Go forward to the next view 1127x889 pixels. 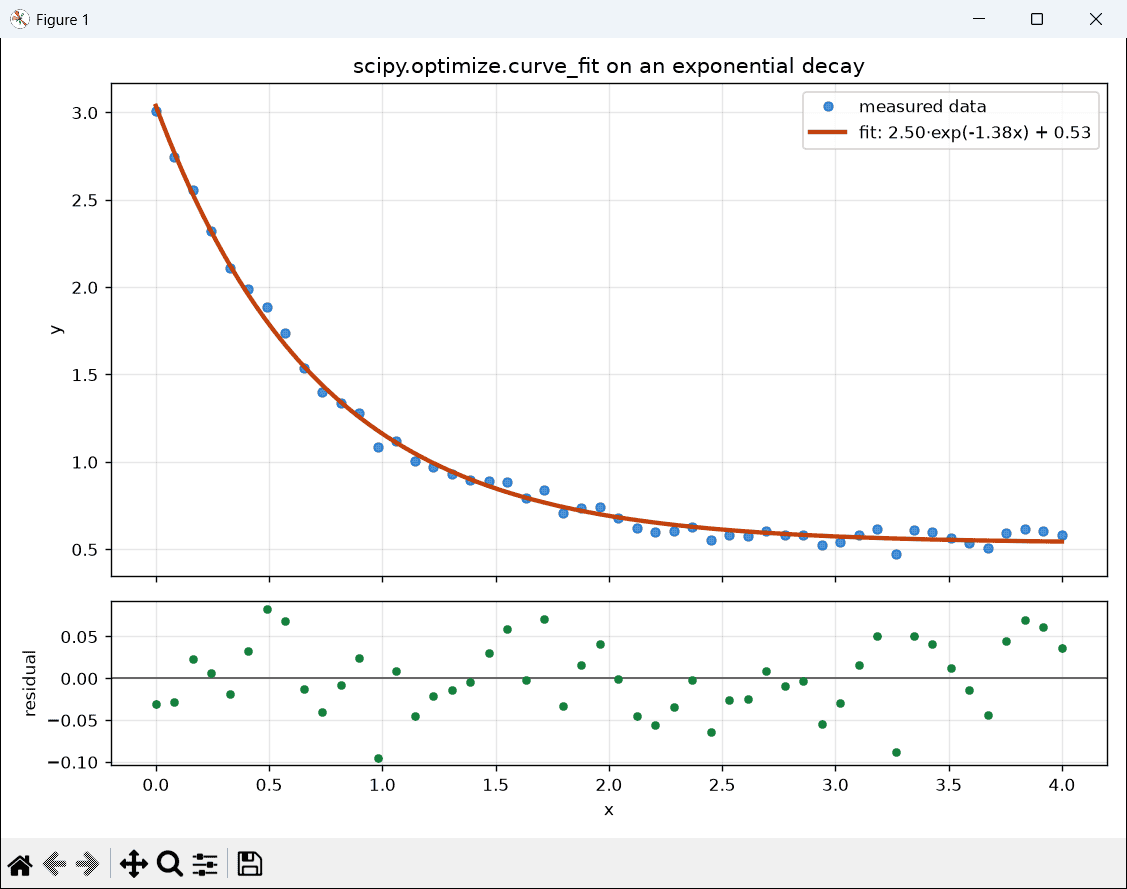[88, 864]
